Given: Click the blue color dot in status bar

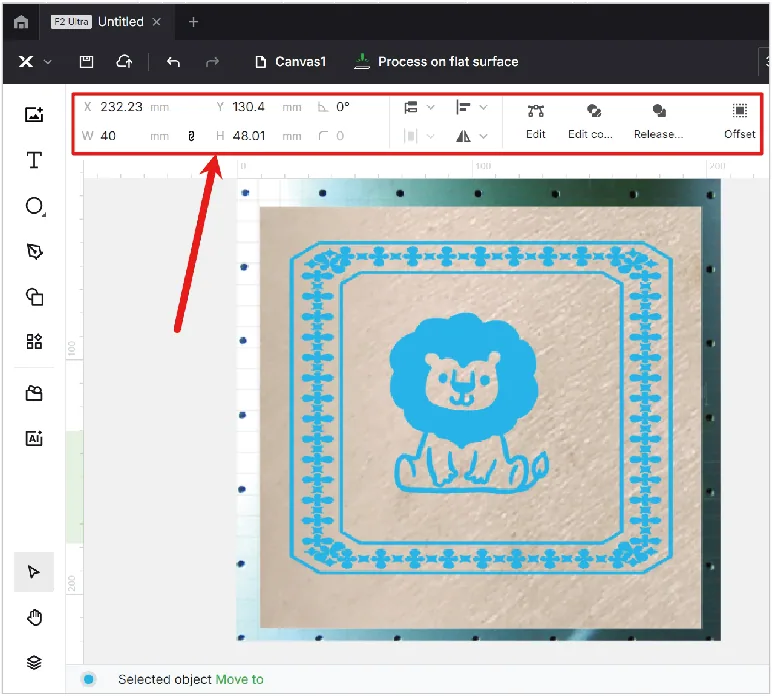Looking at the screenshot, I should click(x=89, y=679).
